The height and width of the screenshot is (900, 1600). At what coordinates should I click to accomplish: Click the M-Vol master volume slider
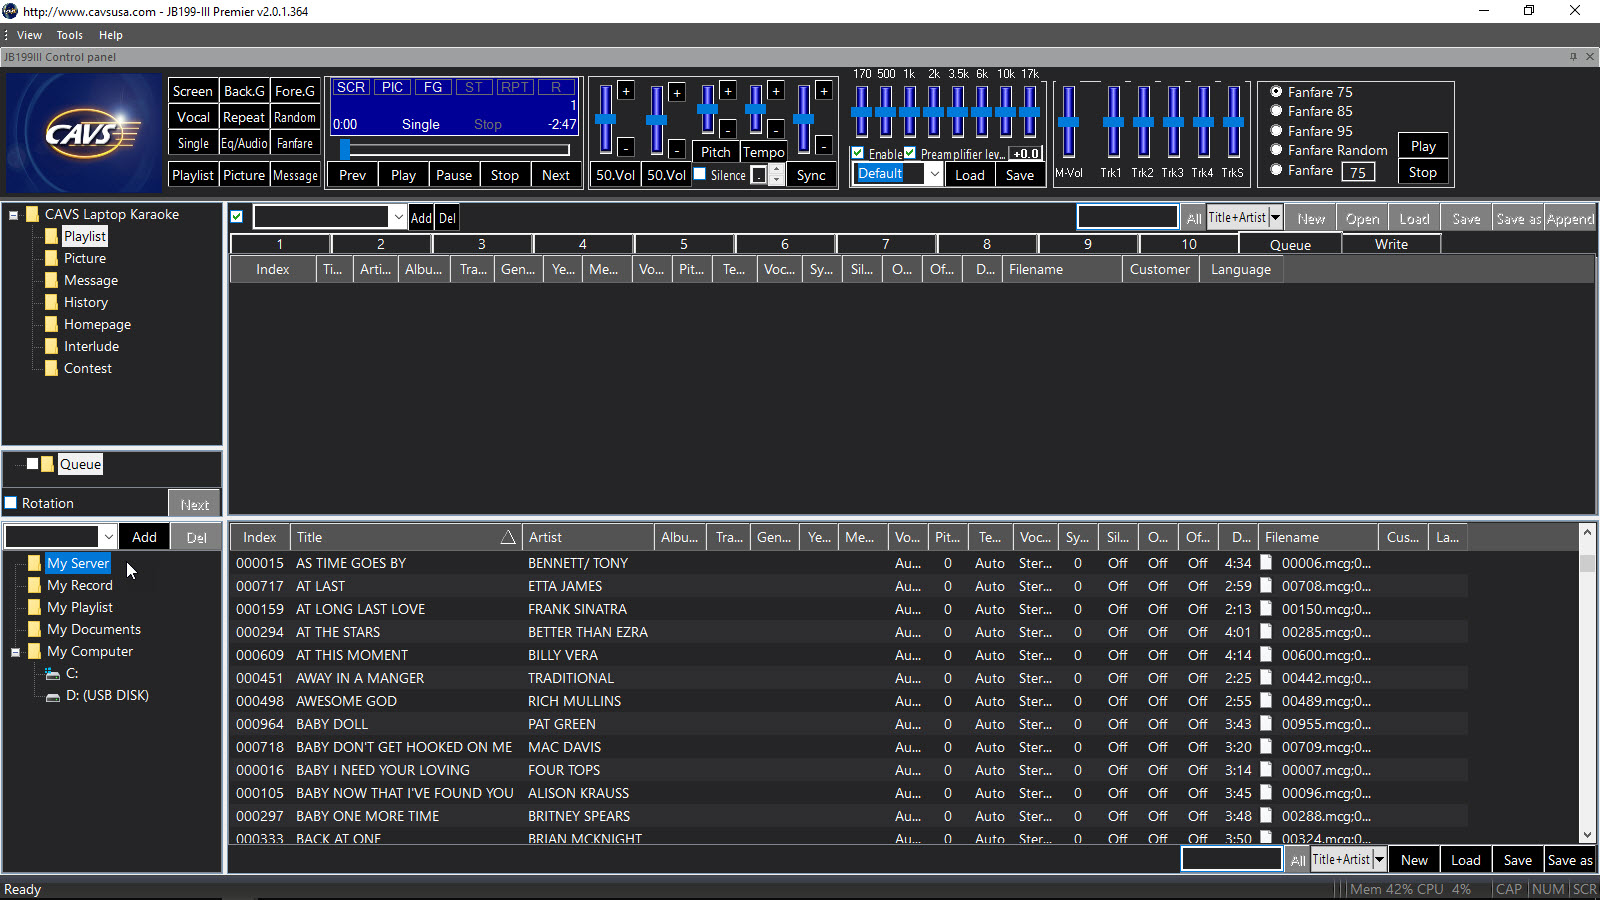coord(1069,121)
